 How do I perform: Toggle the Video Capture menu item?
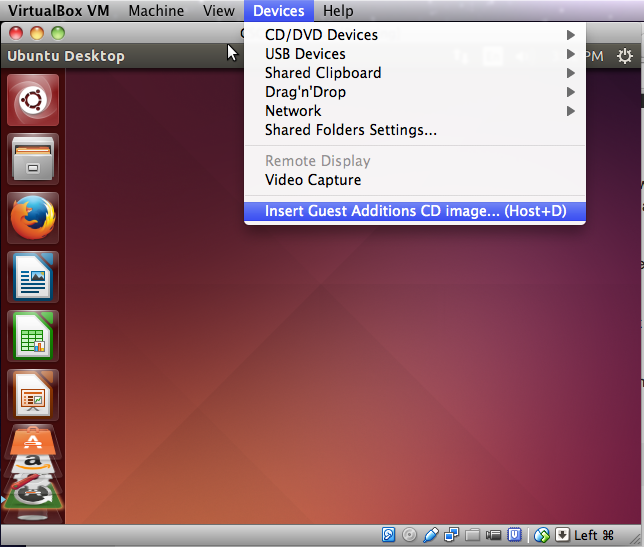click(415, 180)
